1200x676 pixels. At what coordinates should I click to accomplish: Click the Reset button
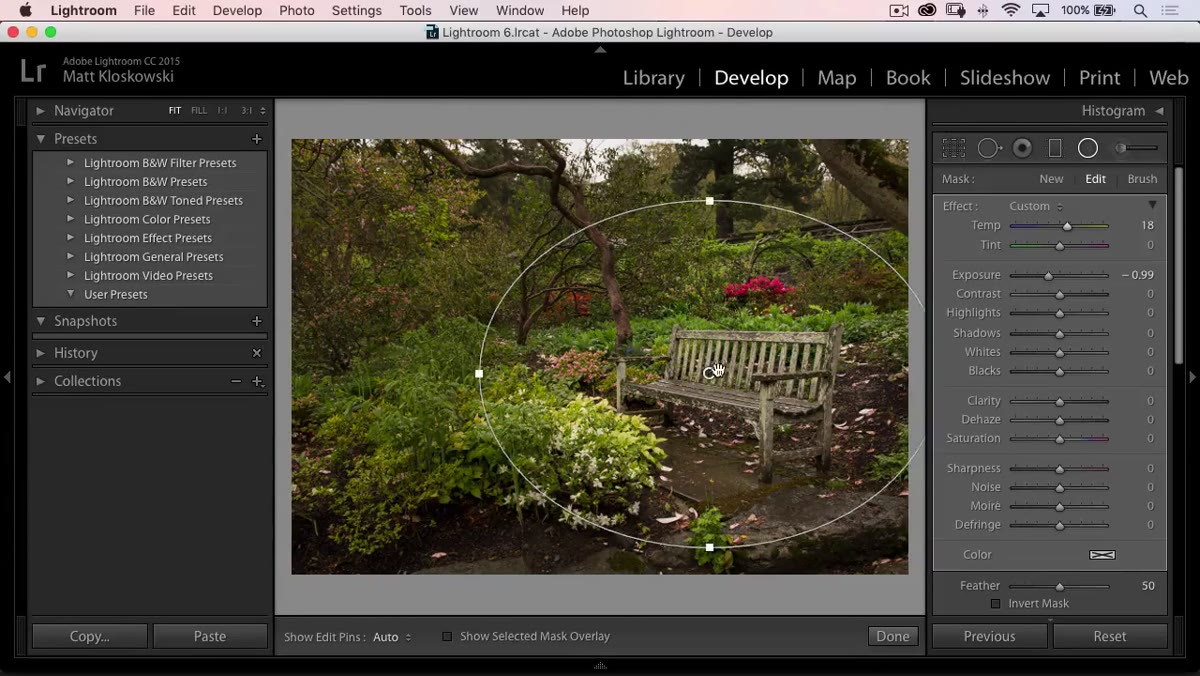[1110, 636]
